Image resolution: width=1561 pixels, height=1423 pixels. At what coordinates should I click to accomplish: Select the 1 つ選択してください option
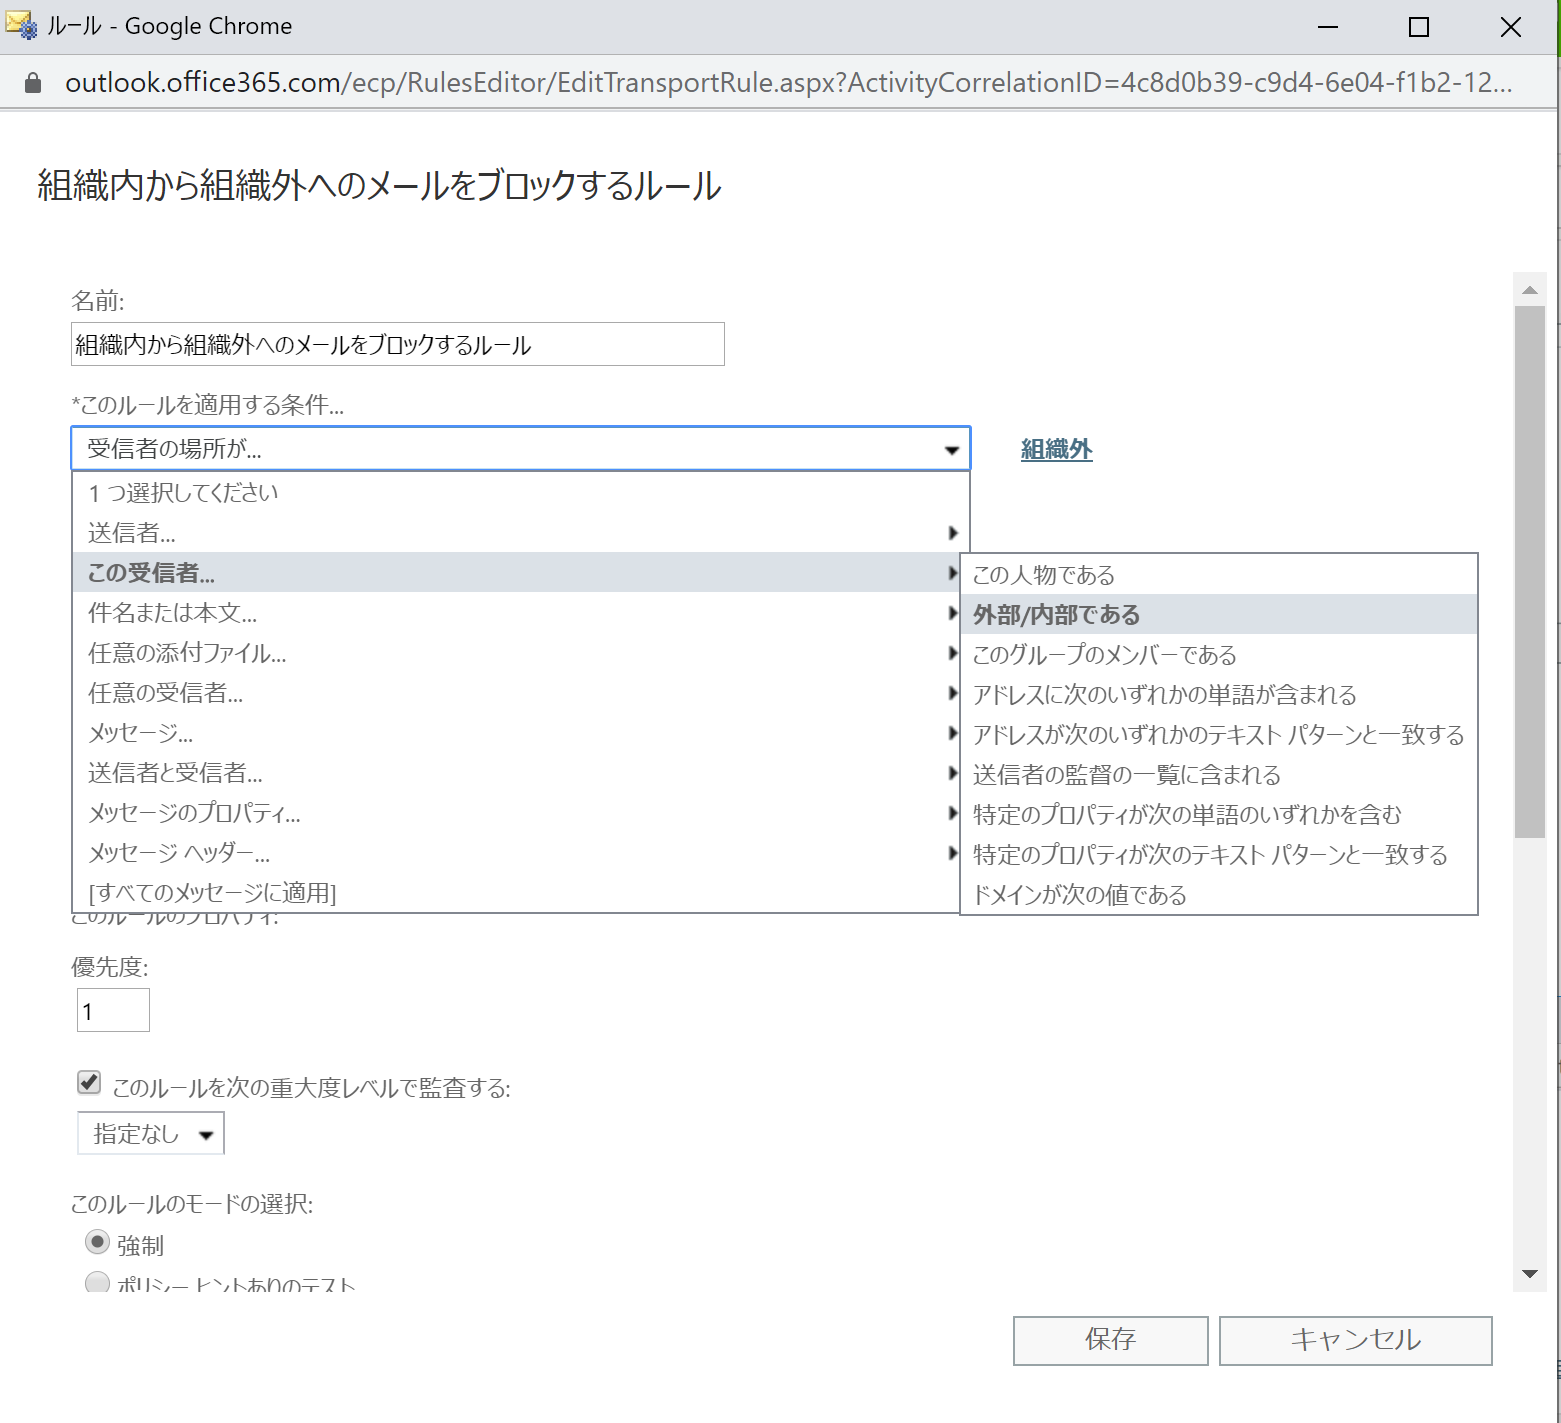521,492
